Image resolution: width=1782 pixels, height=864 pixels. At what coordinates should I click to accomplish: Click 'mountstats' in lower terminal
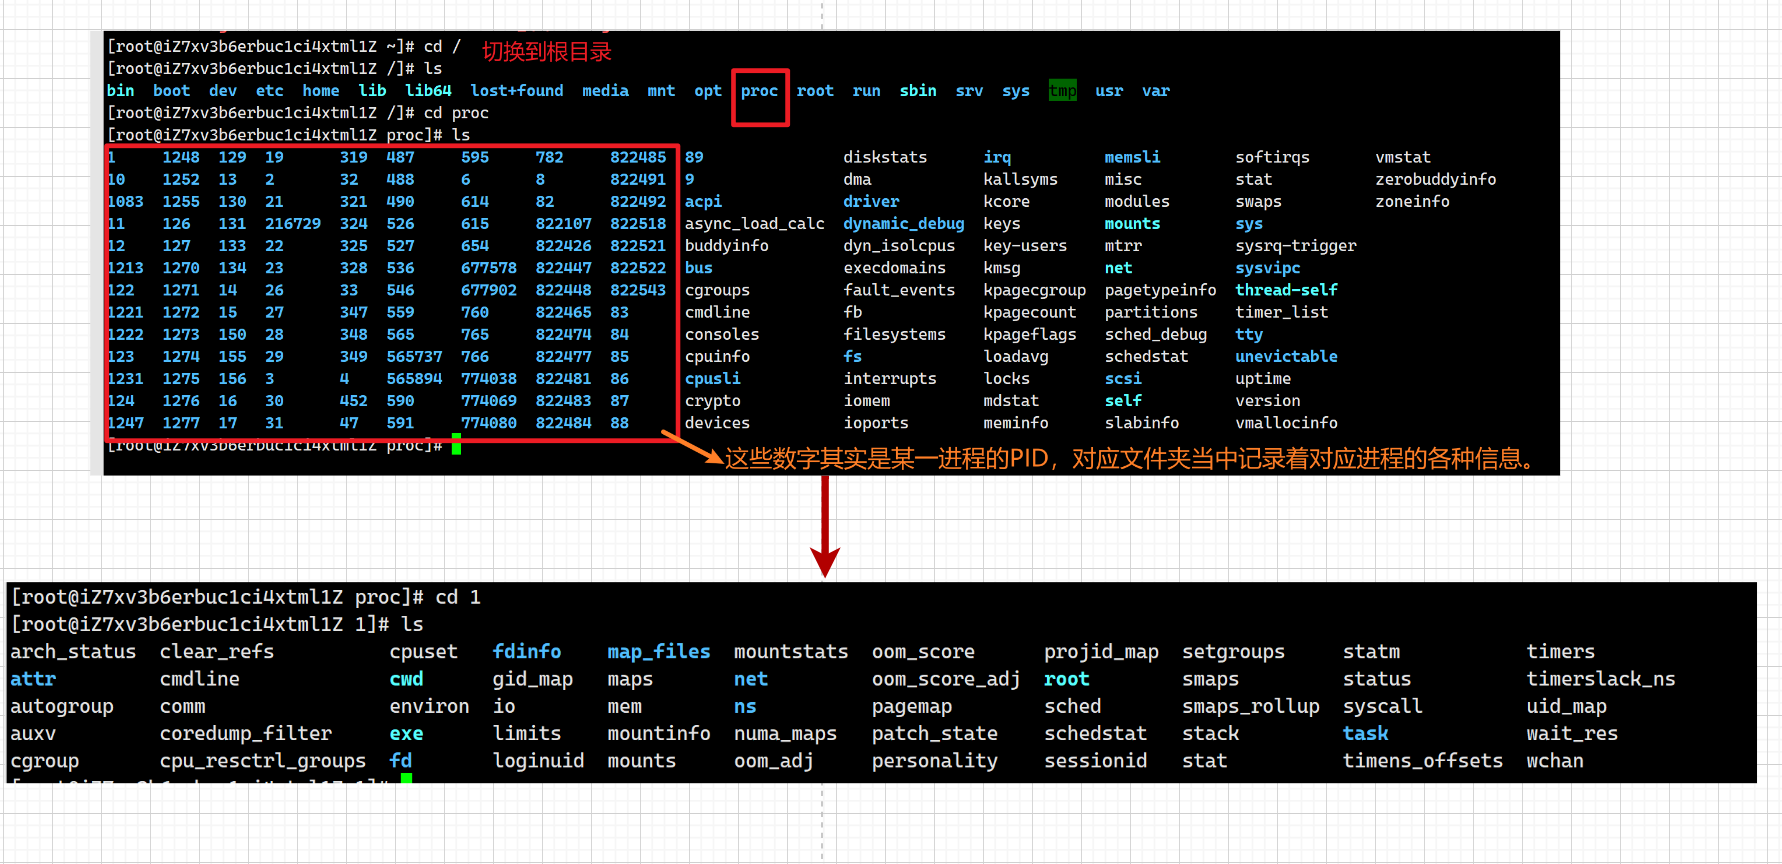coord(791,652)
